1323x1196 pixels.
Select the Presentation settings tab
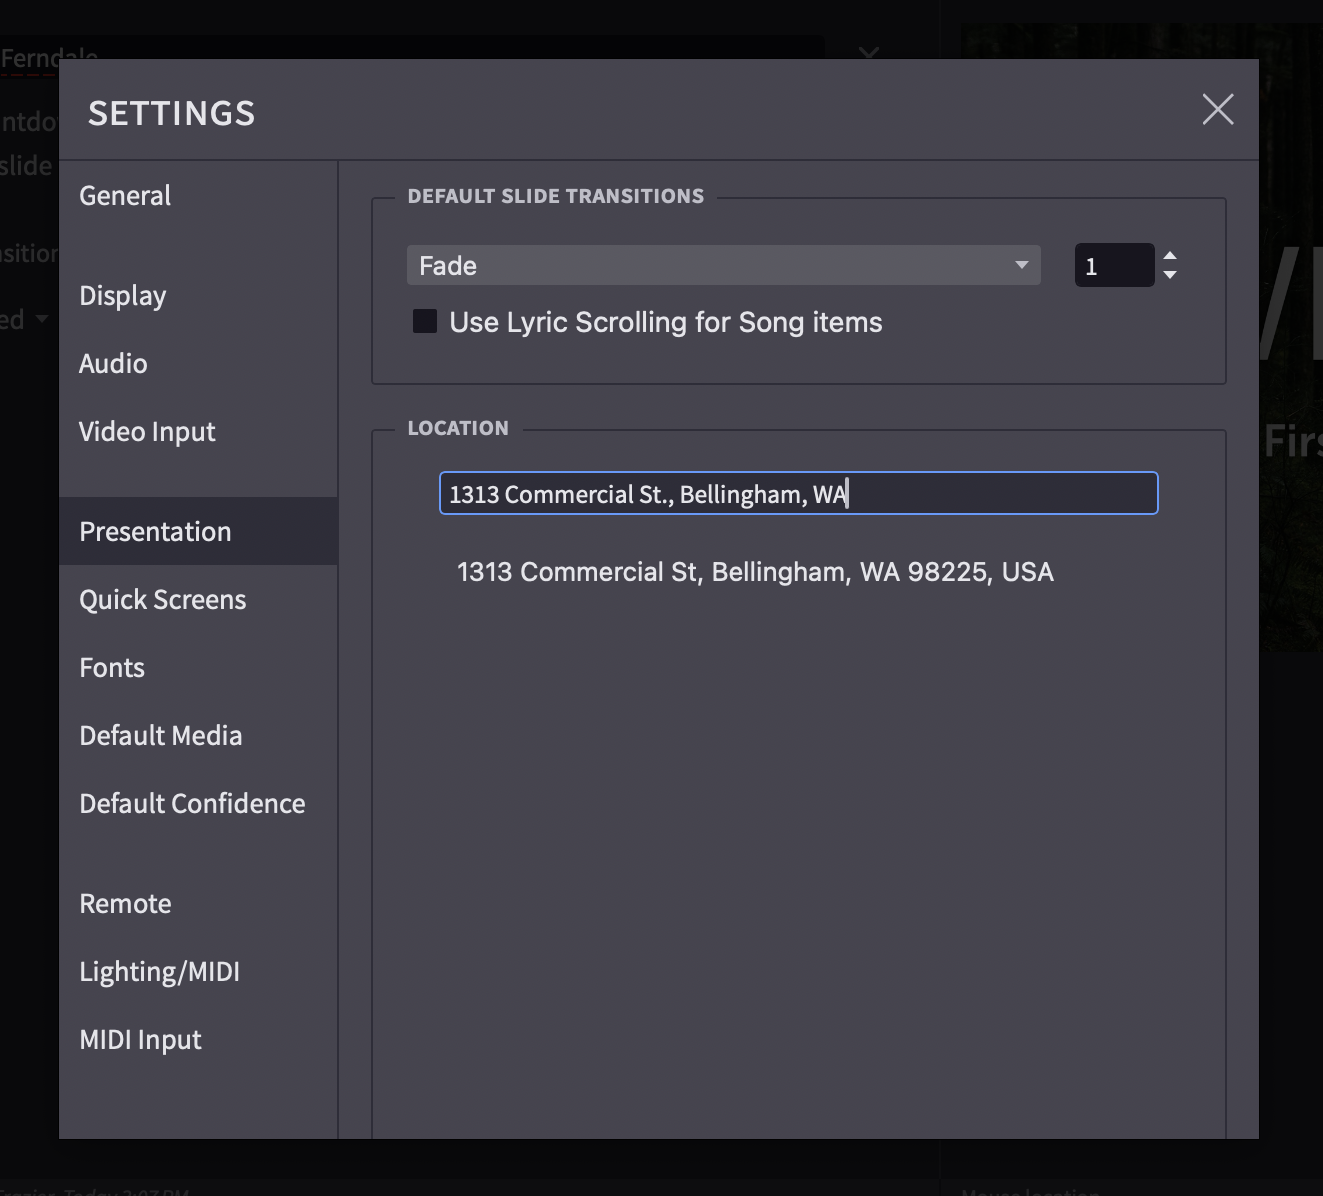[198, 531]
